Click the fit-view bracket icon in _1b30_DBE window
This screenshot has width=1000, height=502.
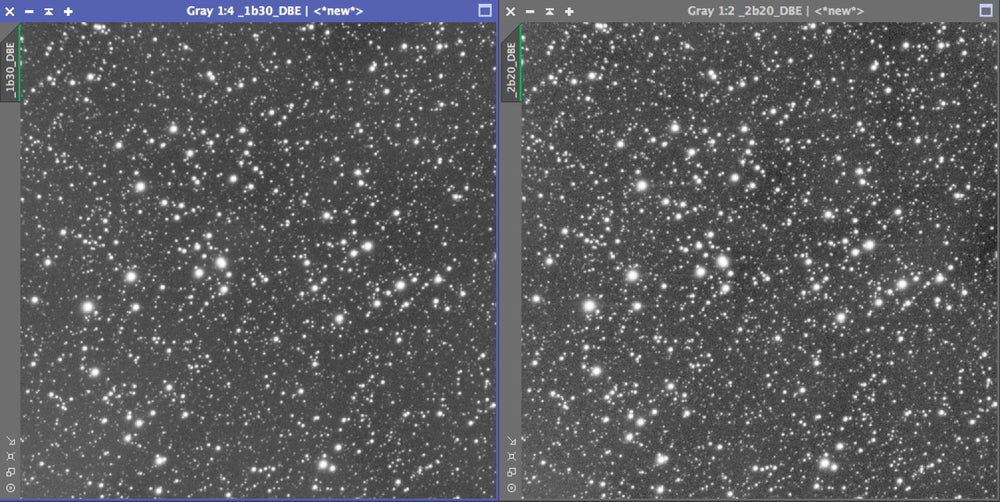[x=9, y=456]
